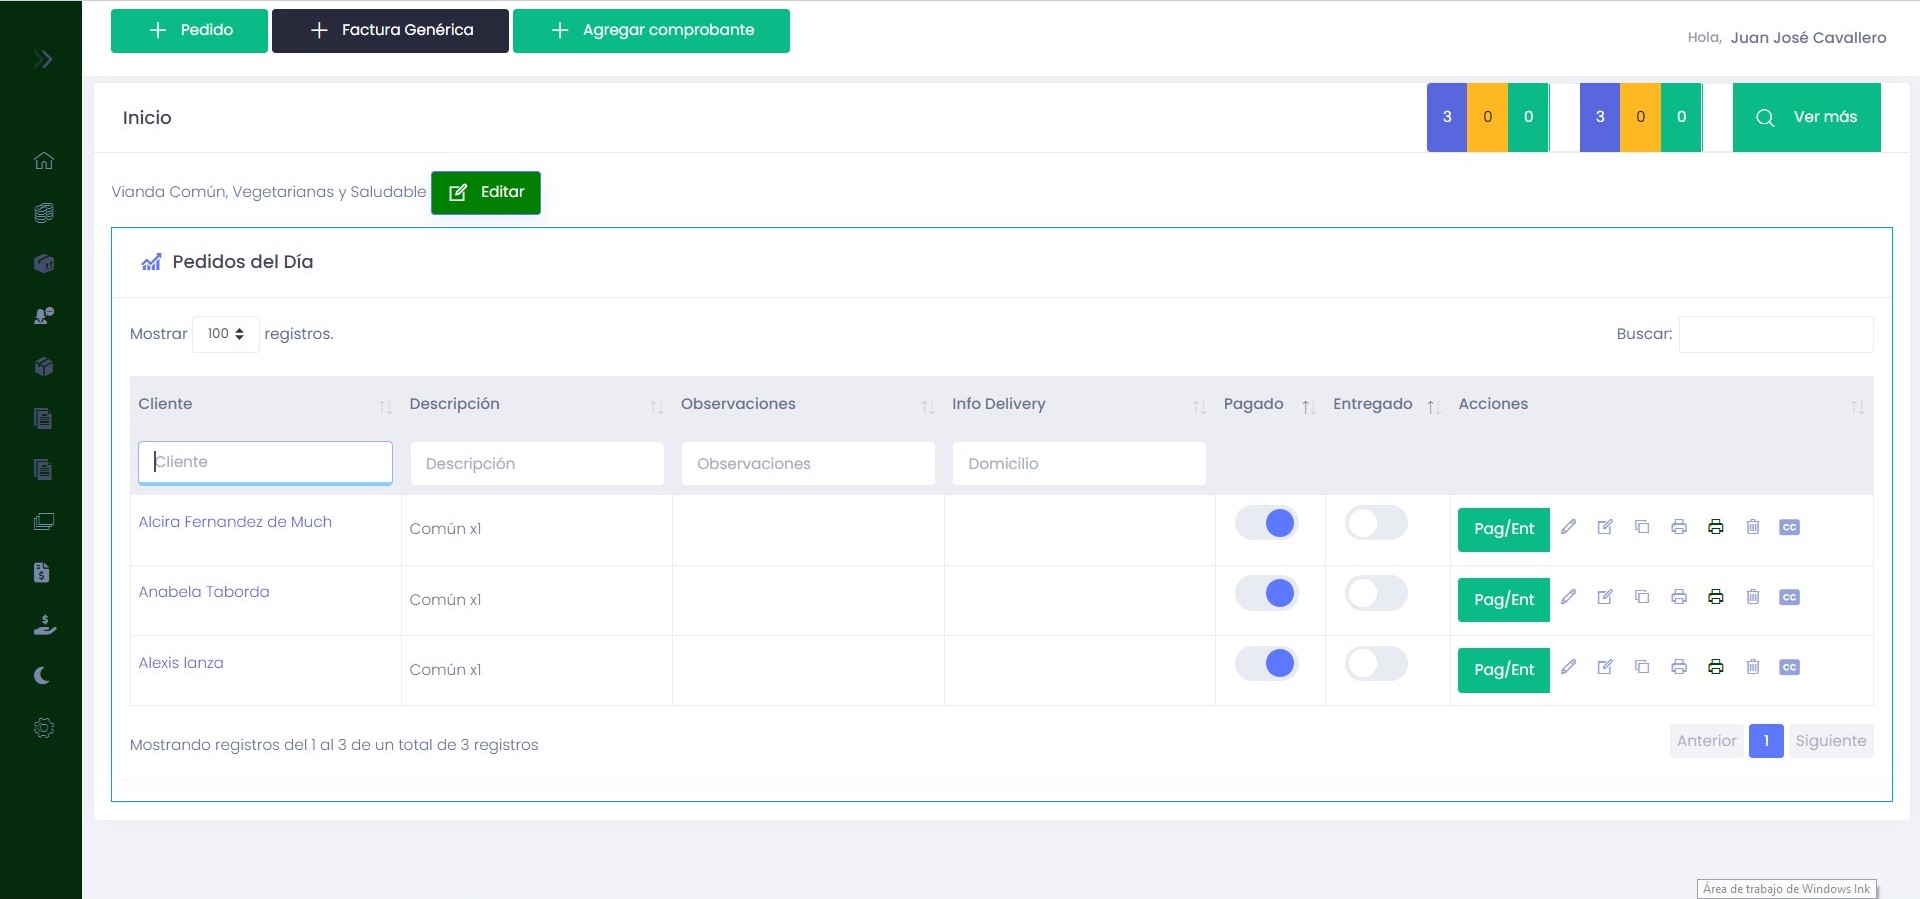
Task: Open settings gear in sidebar
Action: coord(43,728)
